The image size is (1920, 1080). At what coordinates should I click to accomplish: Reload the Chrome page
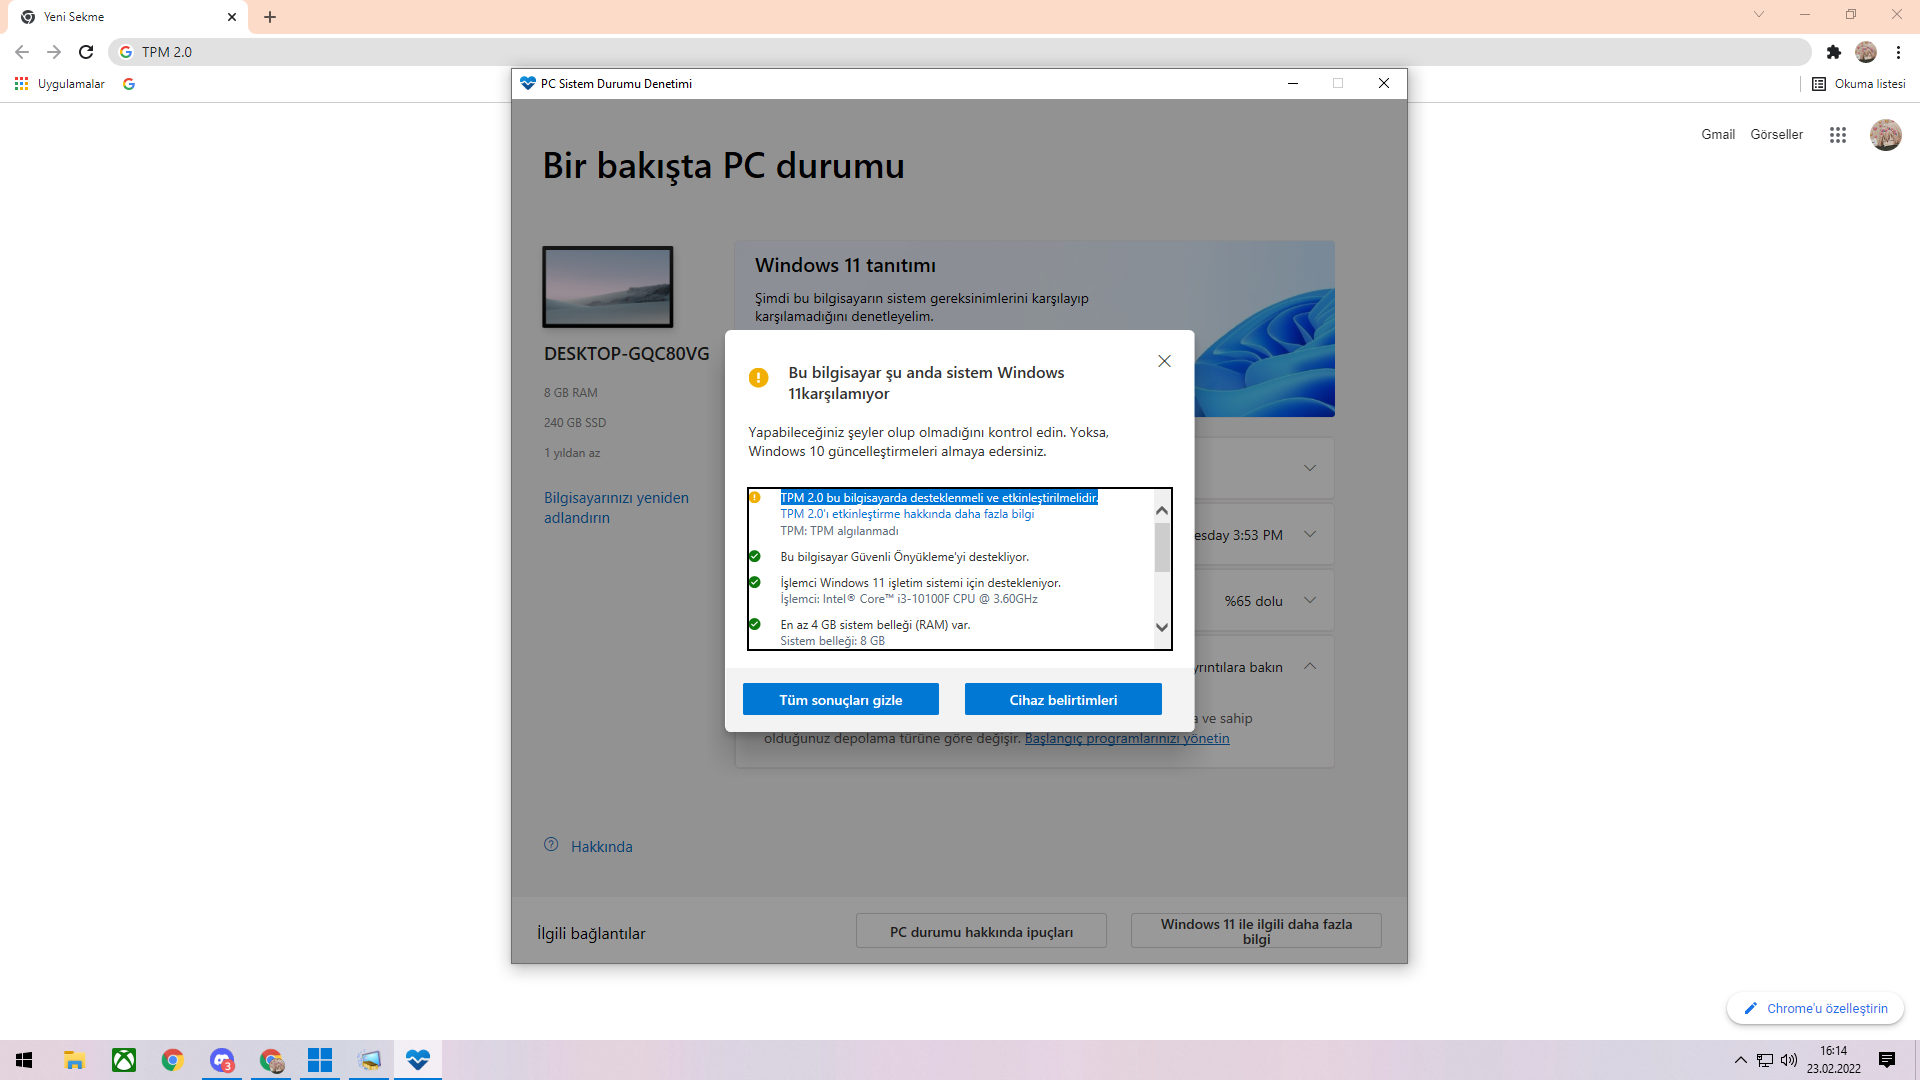coord(86,52)
